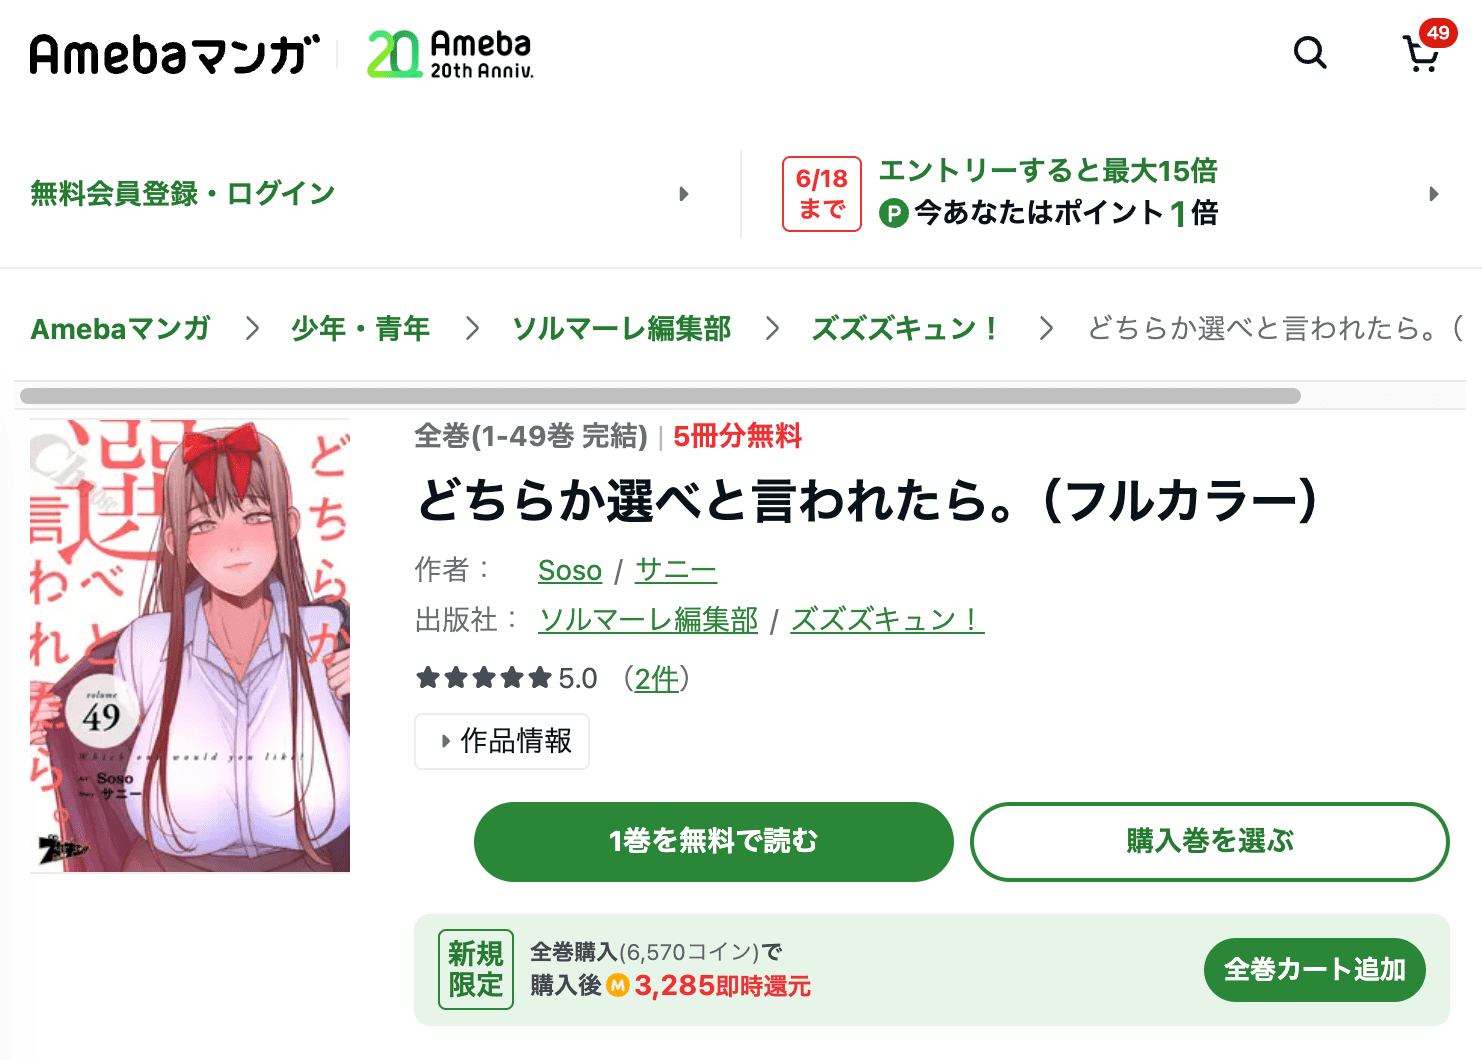The width and height of the screenshot is (1482, 1060).
Task: Open the ズズズキュン！ breadcrumb
Action: 904,328
